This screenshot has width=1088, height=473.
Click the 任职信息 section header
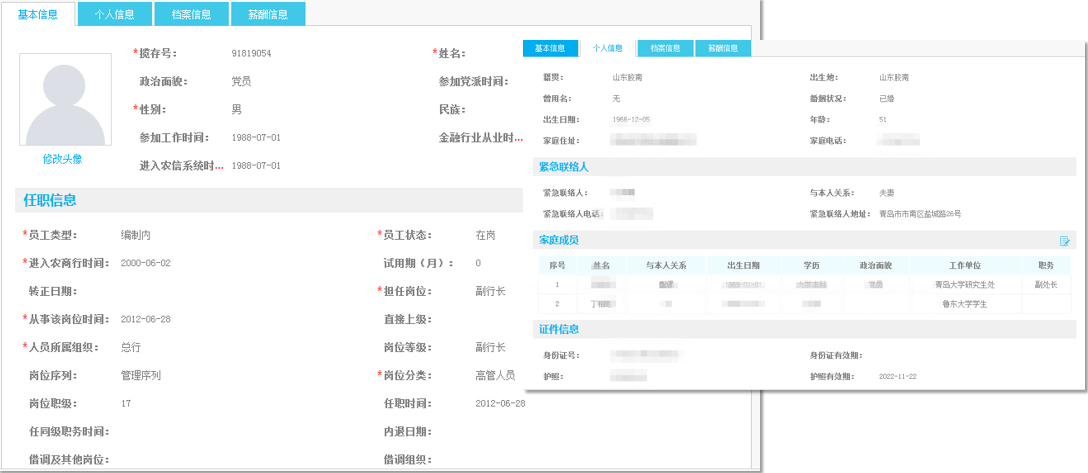coord(50,200)
